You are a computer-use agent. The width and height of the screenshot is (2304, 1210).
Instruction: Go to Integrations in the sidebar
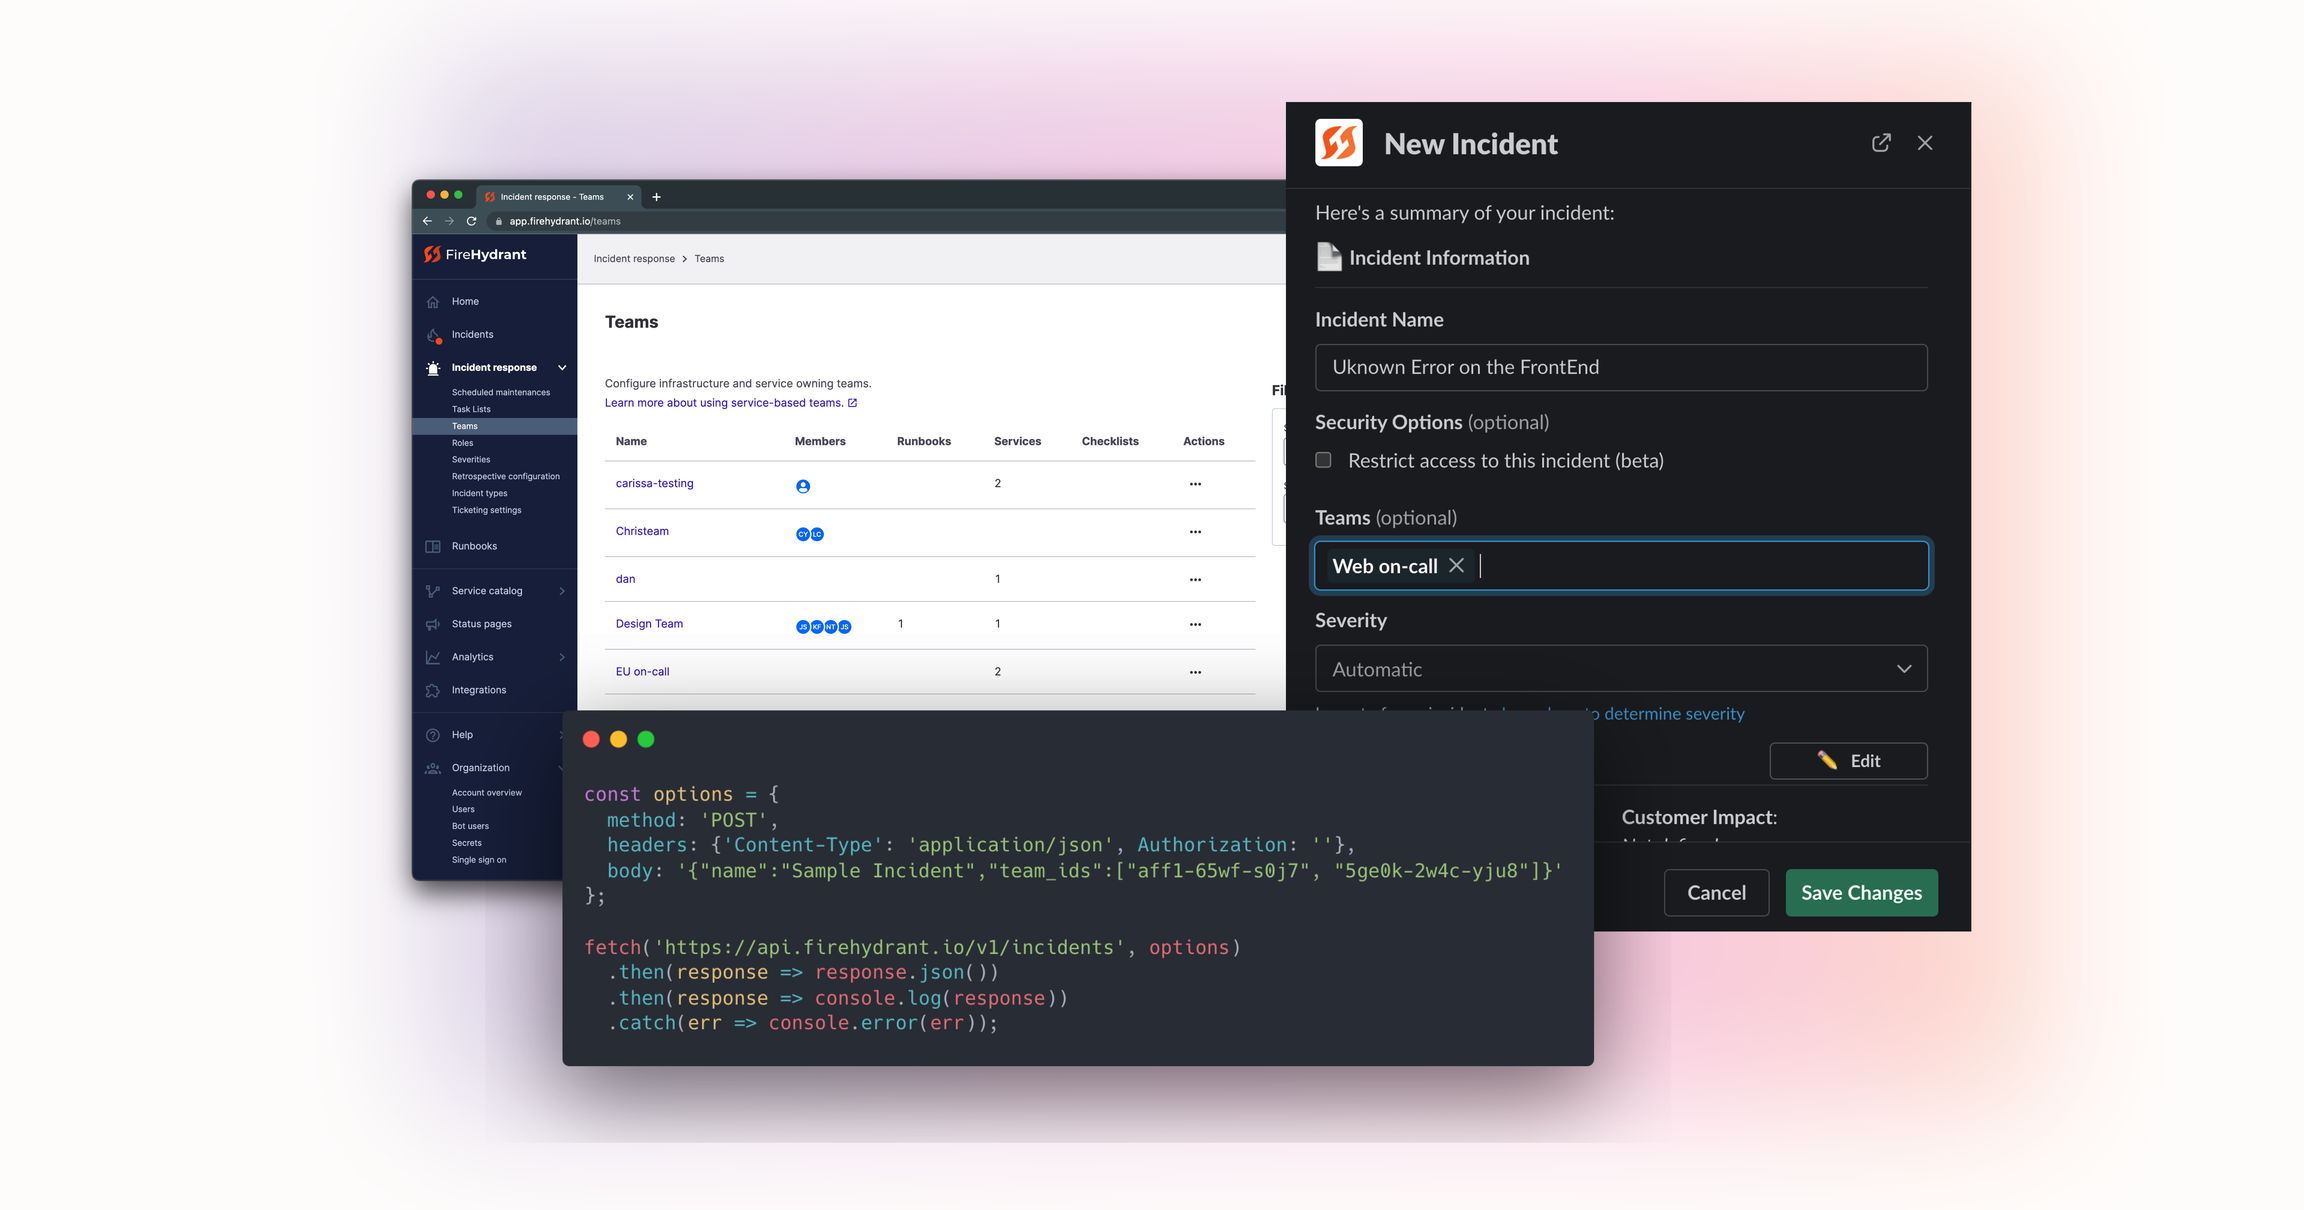pos(478,690)
